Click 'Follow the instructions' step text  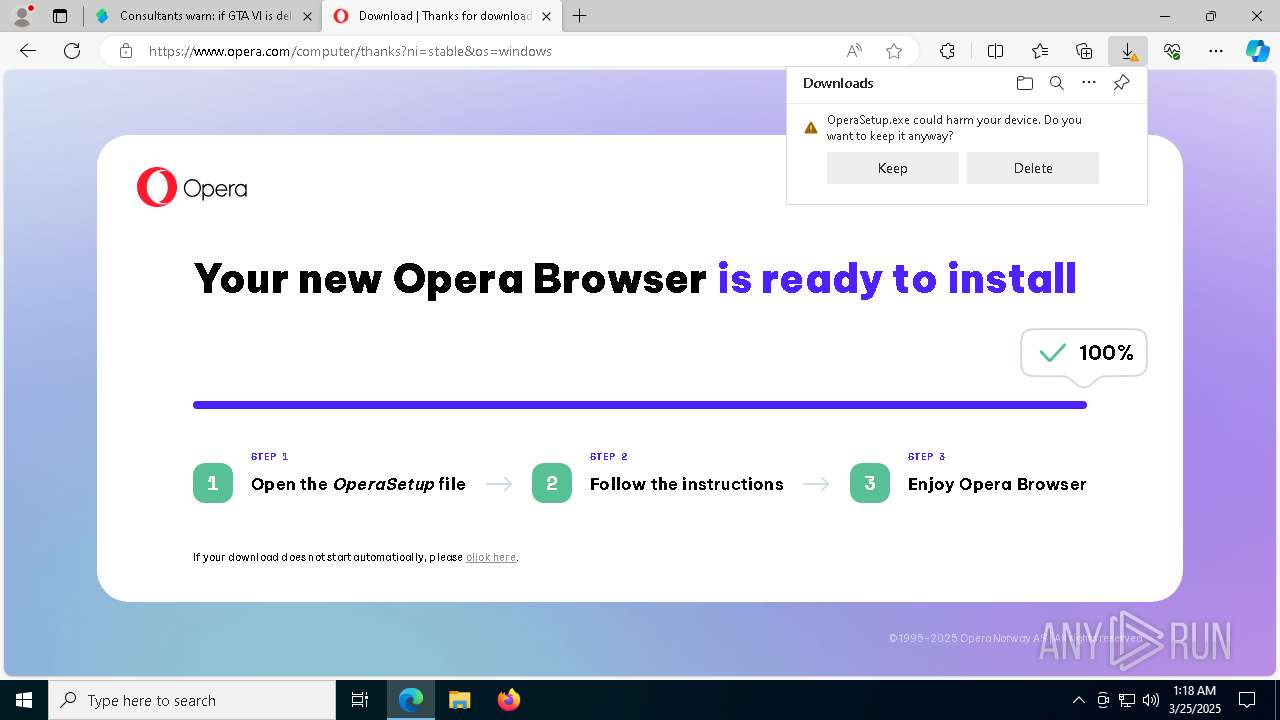point(686,484)
